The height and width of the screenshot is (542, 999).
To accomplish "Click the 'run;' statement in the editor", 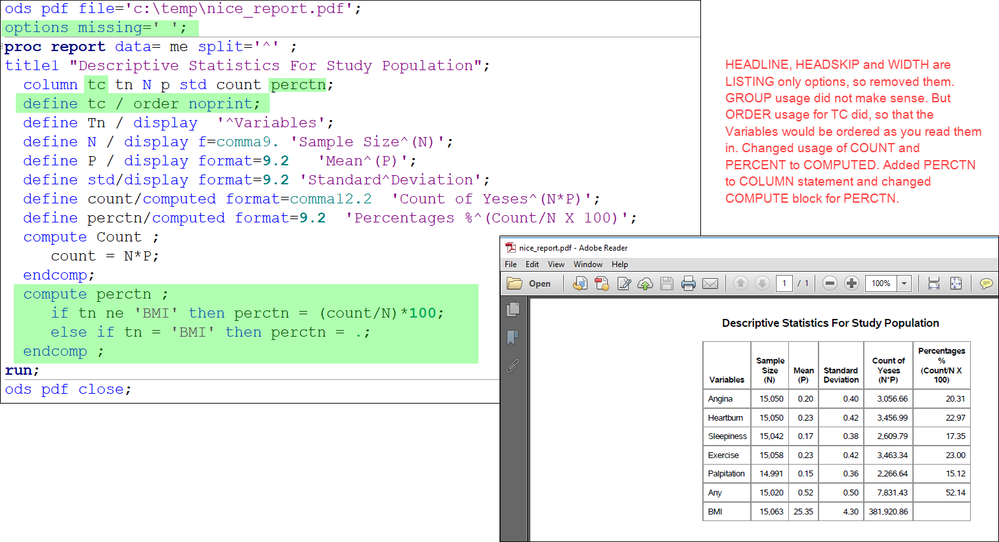I will coord(22,370).
